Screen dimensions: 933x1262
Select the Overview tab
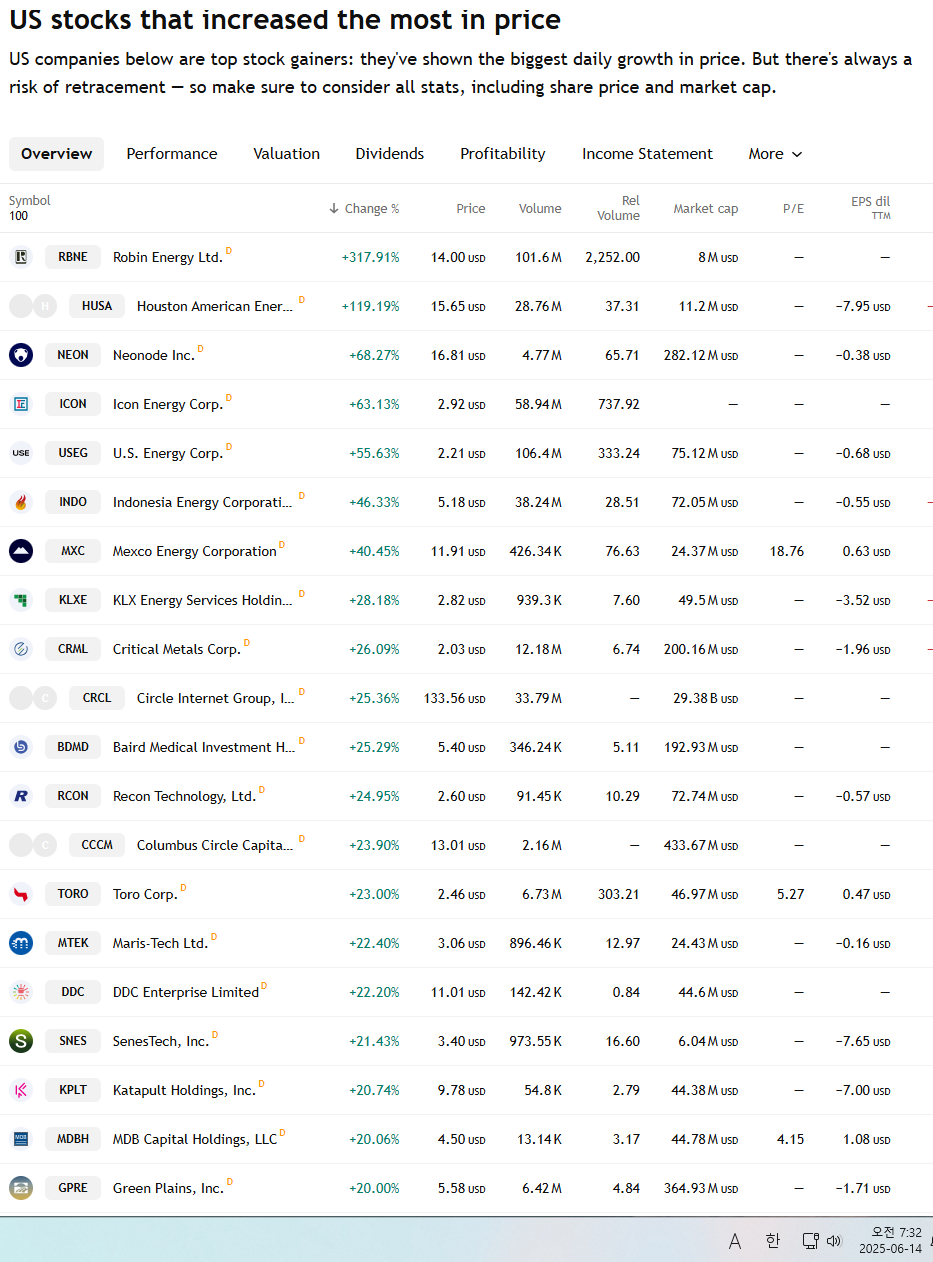(56, 154)
